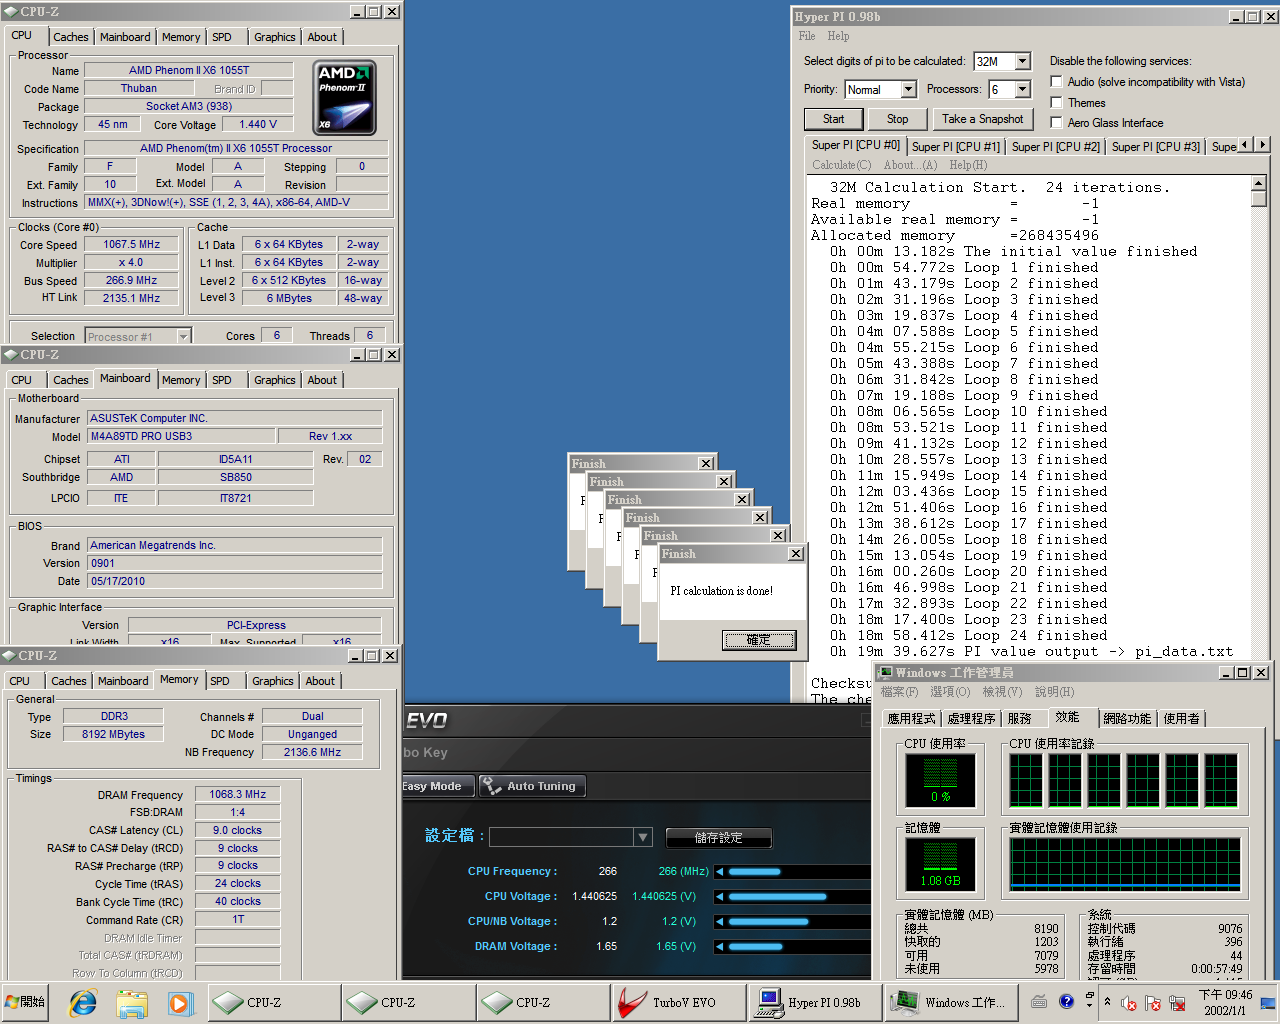1280x1024 pixels.
Task: Switch to Hyper PI 0.98b taskbar item
Action: coord(815,1002)
